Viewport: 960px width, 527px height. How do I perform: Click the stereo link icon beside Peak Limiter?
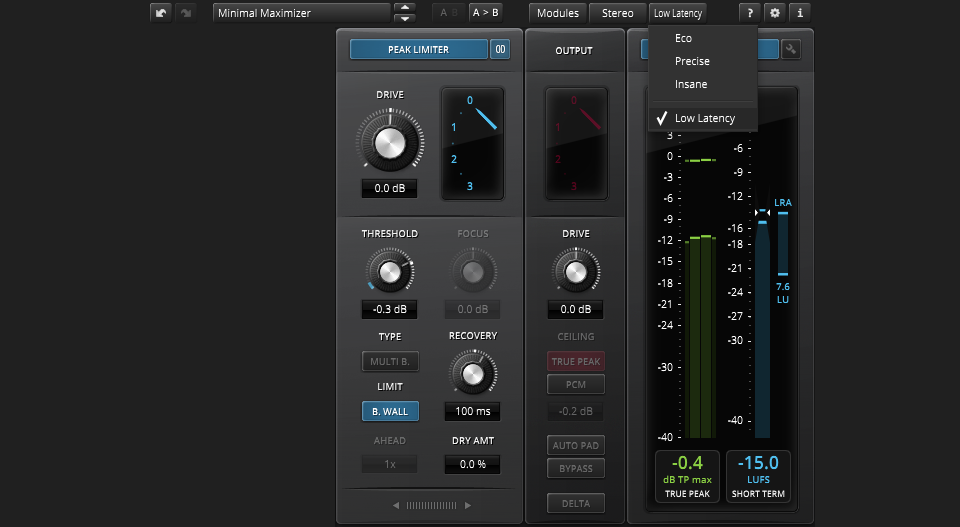click(499, 50)
